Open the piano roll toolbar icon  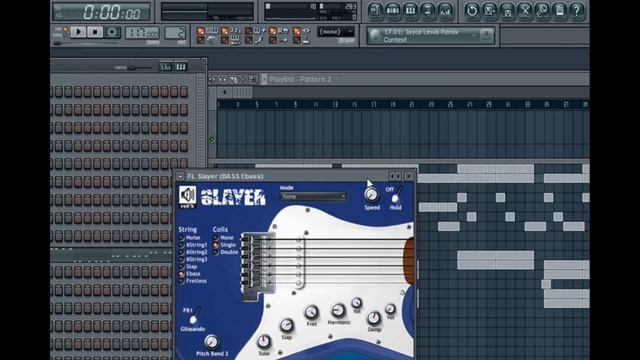[410, 11]
